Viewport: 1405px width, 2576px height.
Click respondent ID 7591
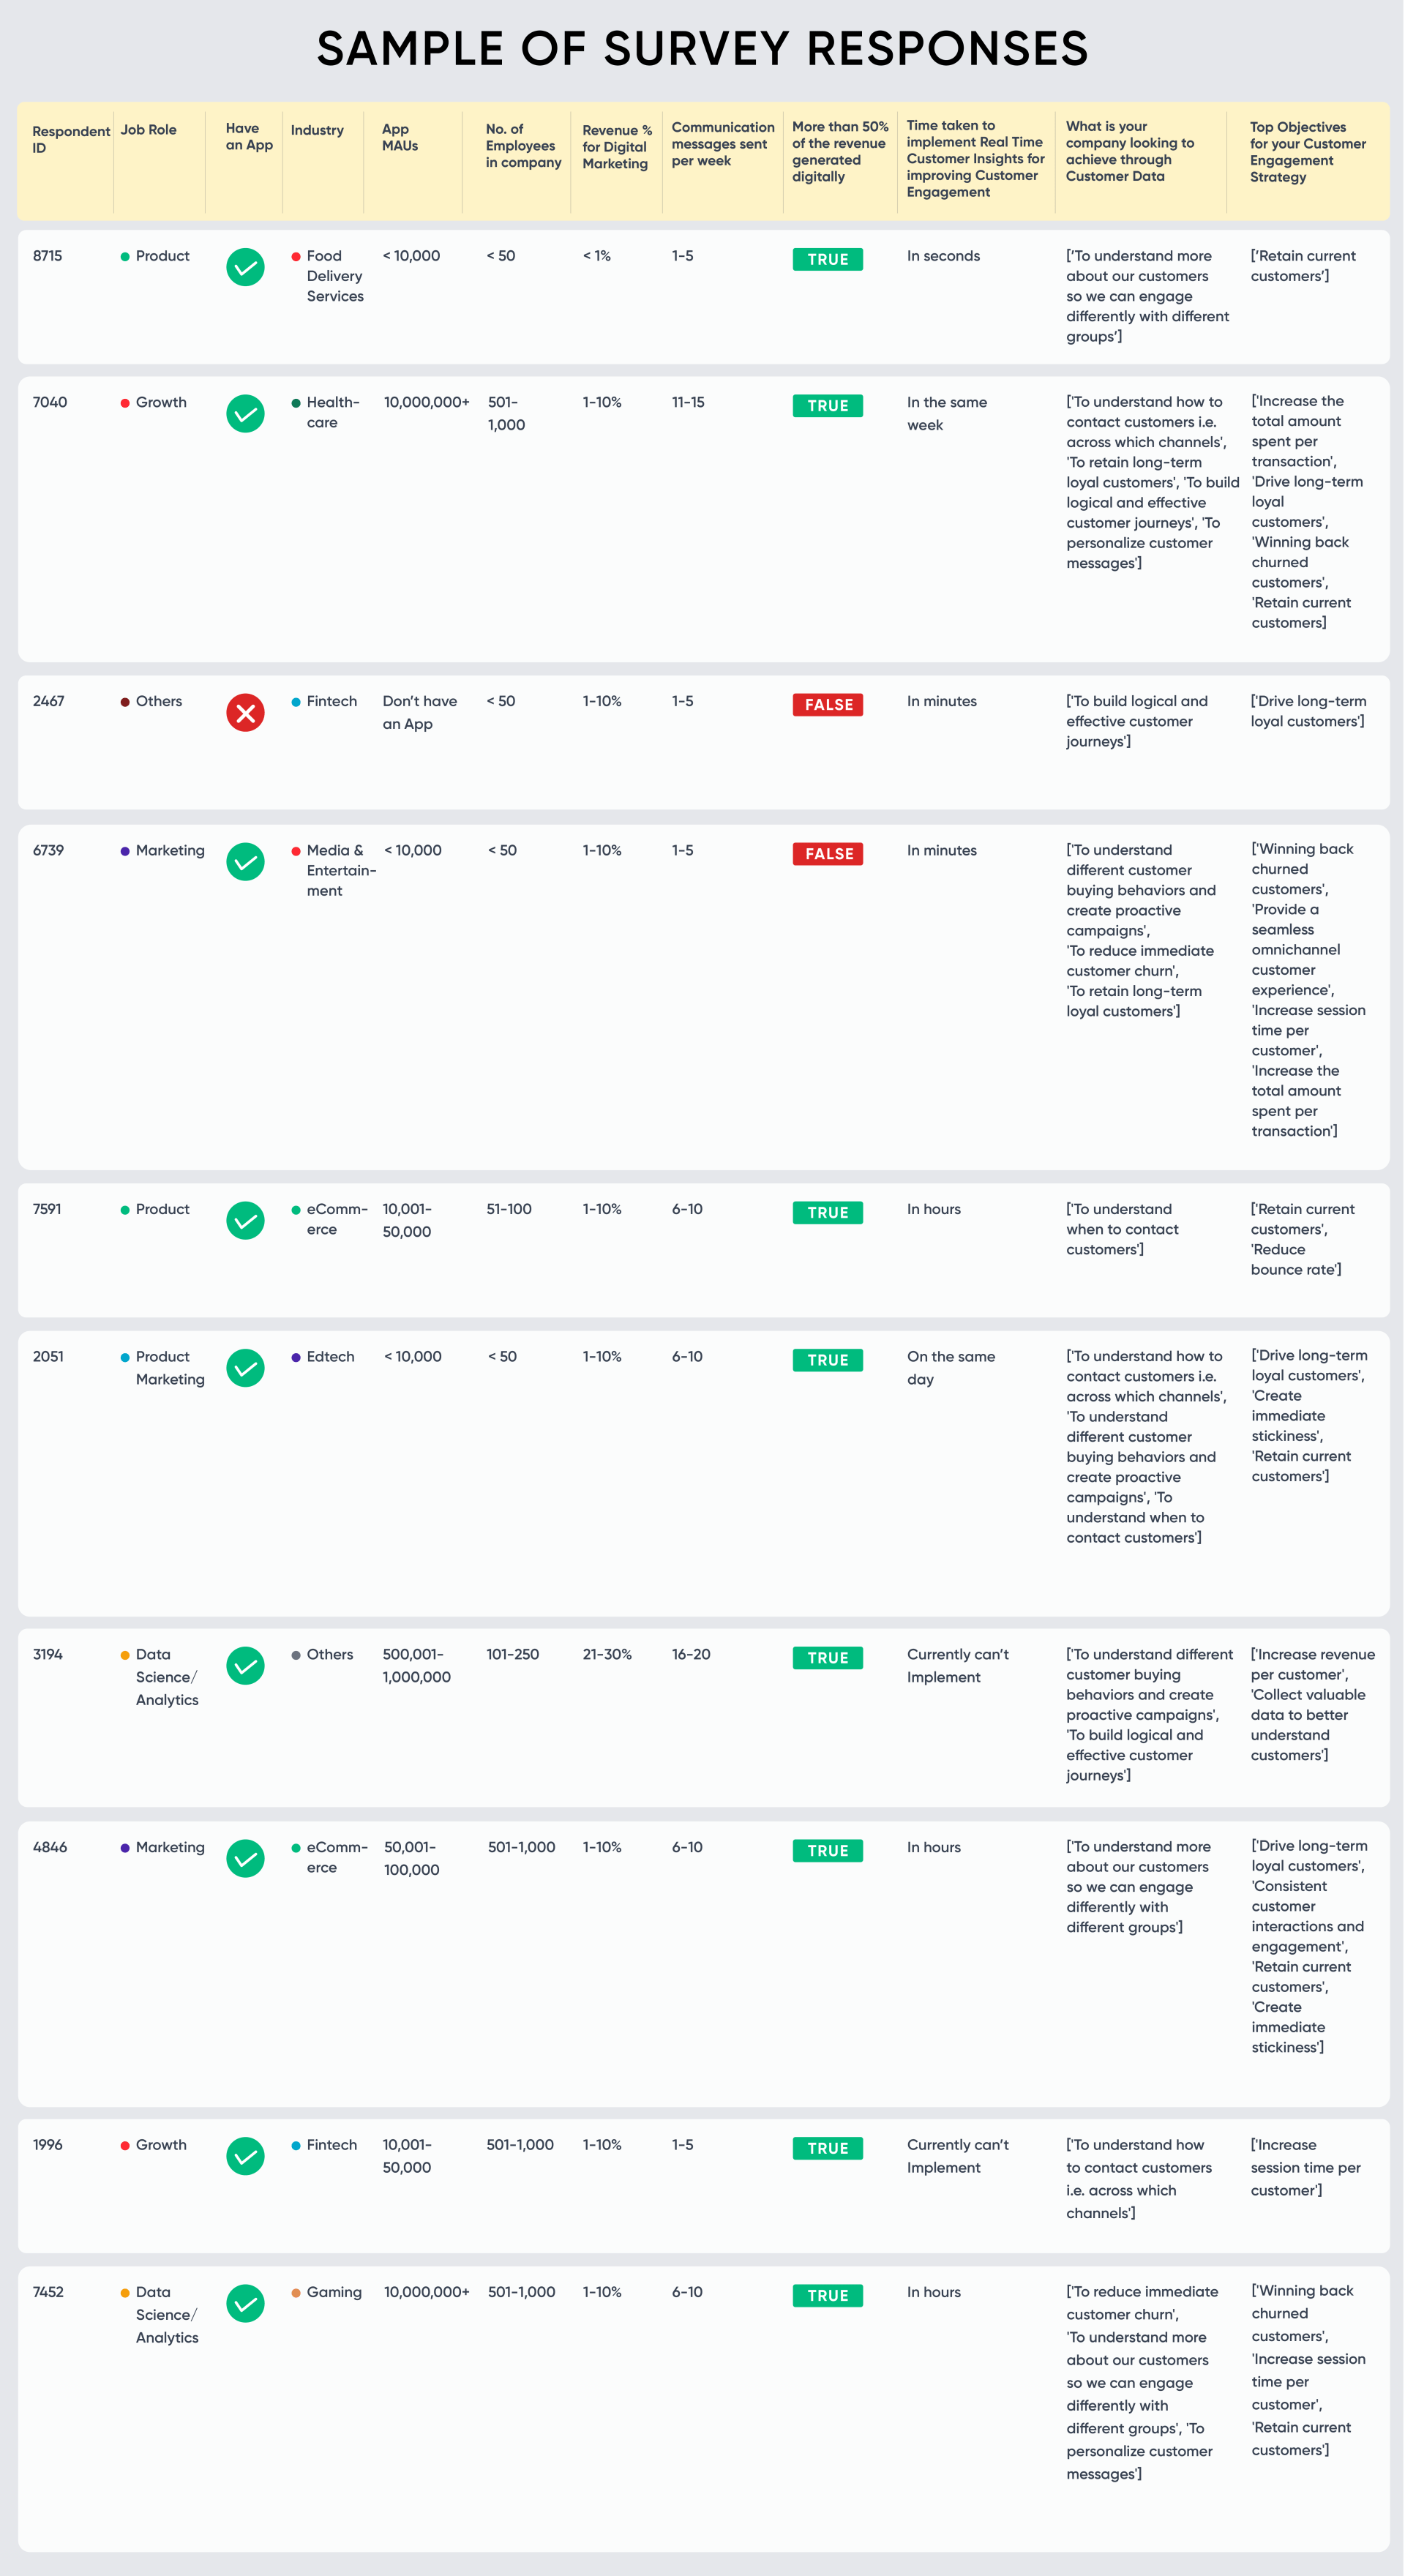point(47,1209)
